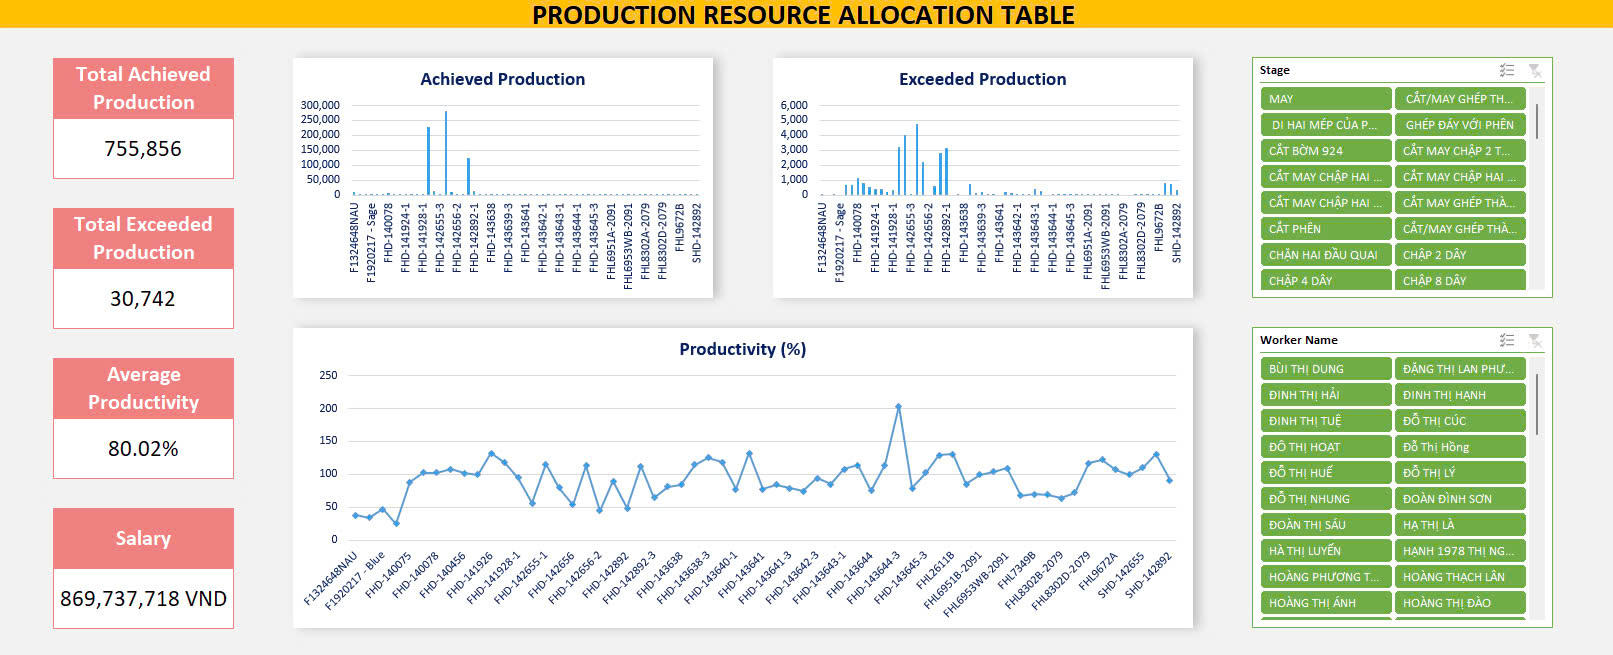The height and width of the screenshot is (655, 1613).
Task: Filter Stage by MAY
Action: point(1325,99)
